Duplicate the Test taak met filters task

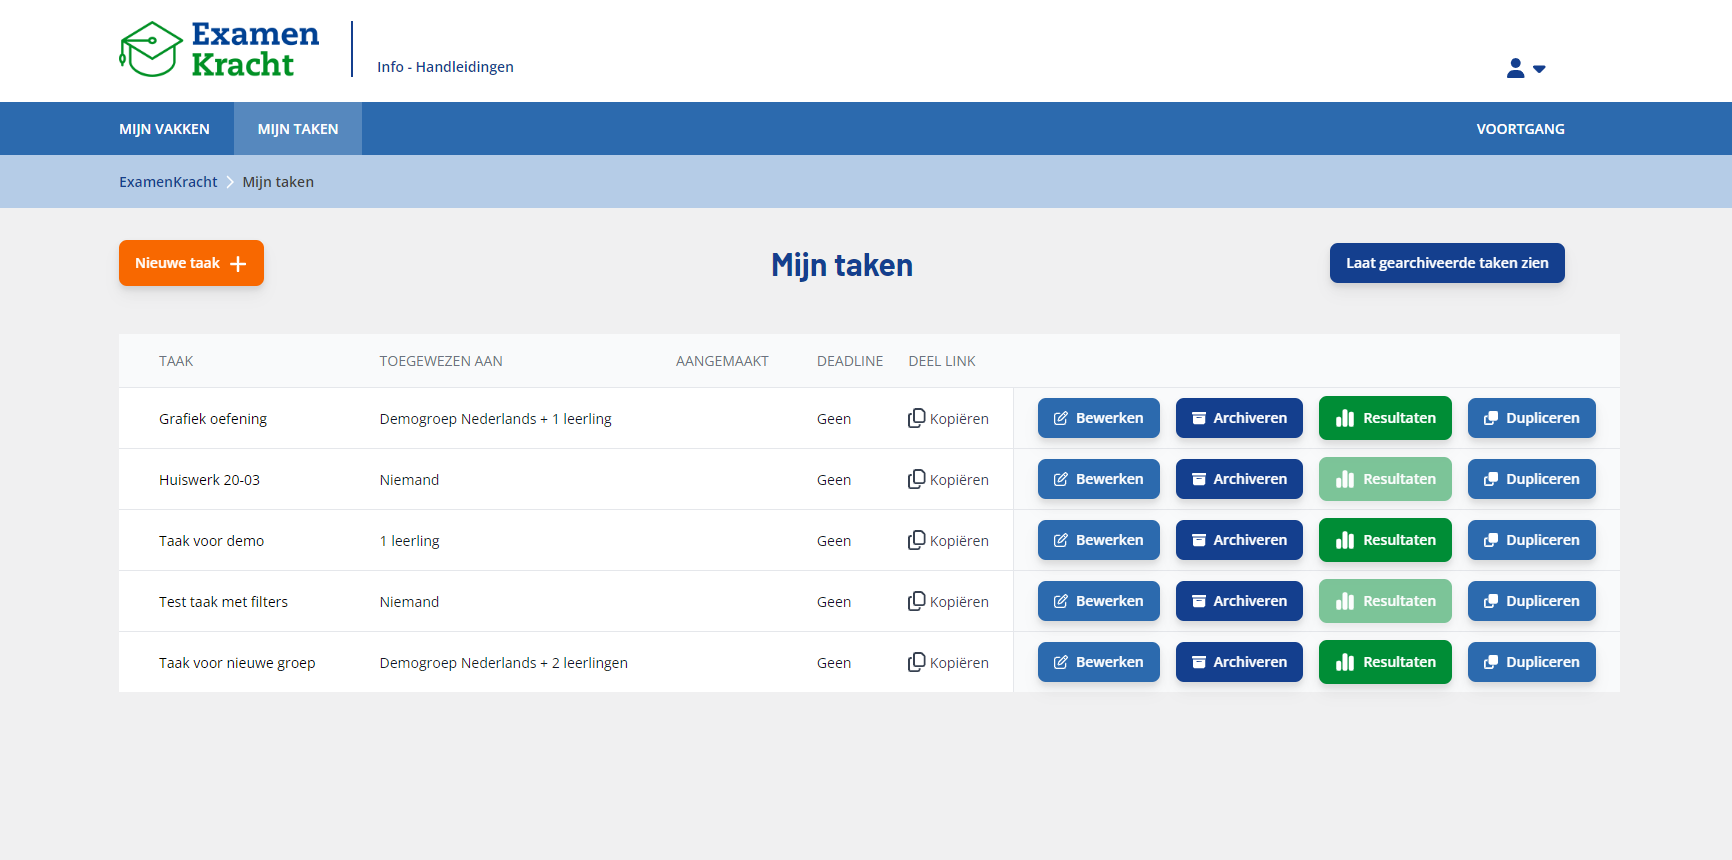pos(1531,601)
